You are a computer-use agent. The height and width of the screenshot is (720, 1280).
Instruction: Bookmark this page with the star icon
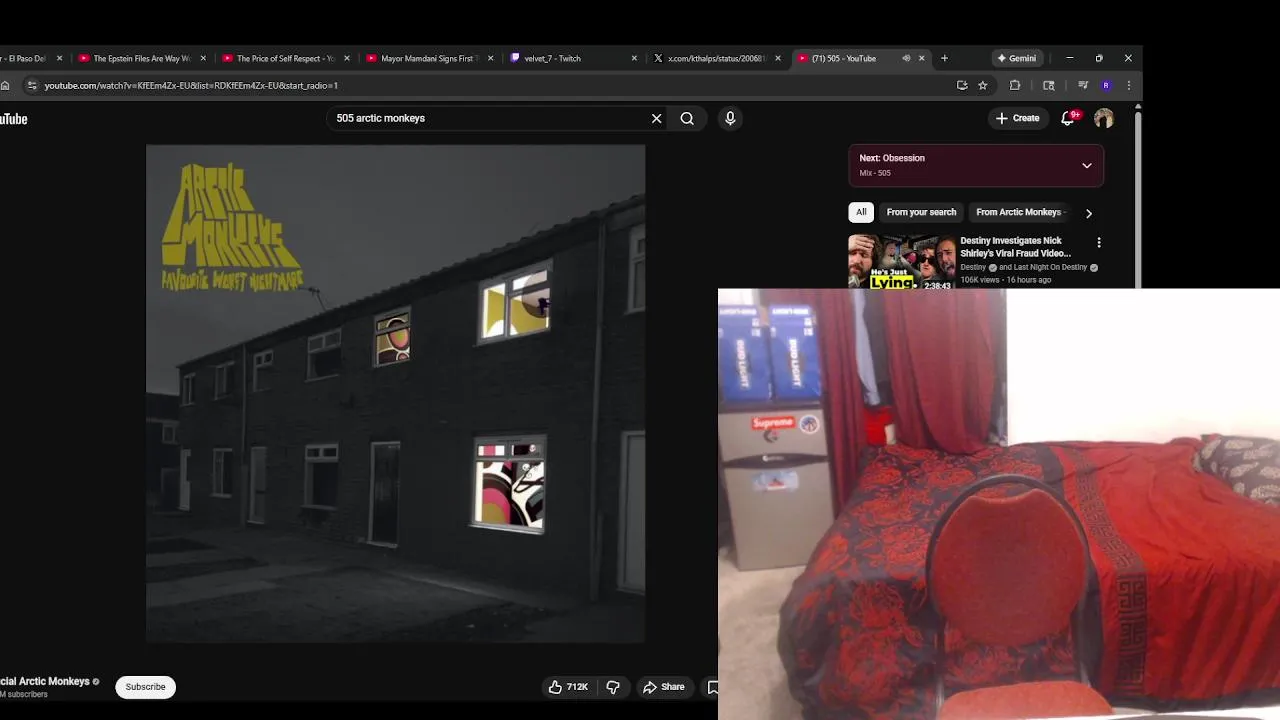(983, 85)
